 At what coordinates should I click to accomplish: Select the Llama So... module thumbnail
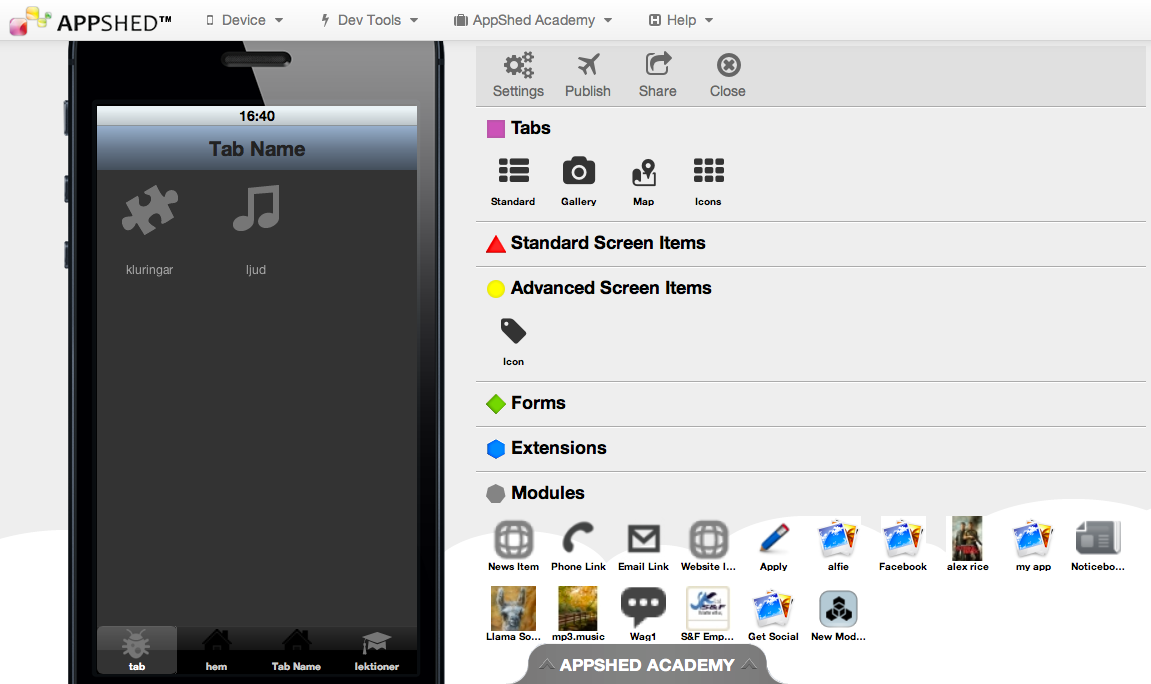(x=513, y=608)
